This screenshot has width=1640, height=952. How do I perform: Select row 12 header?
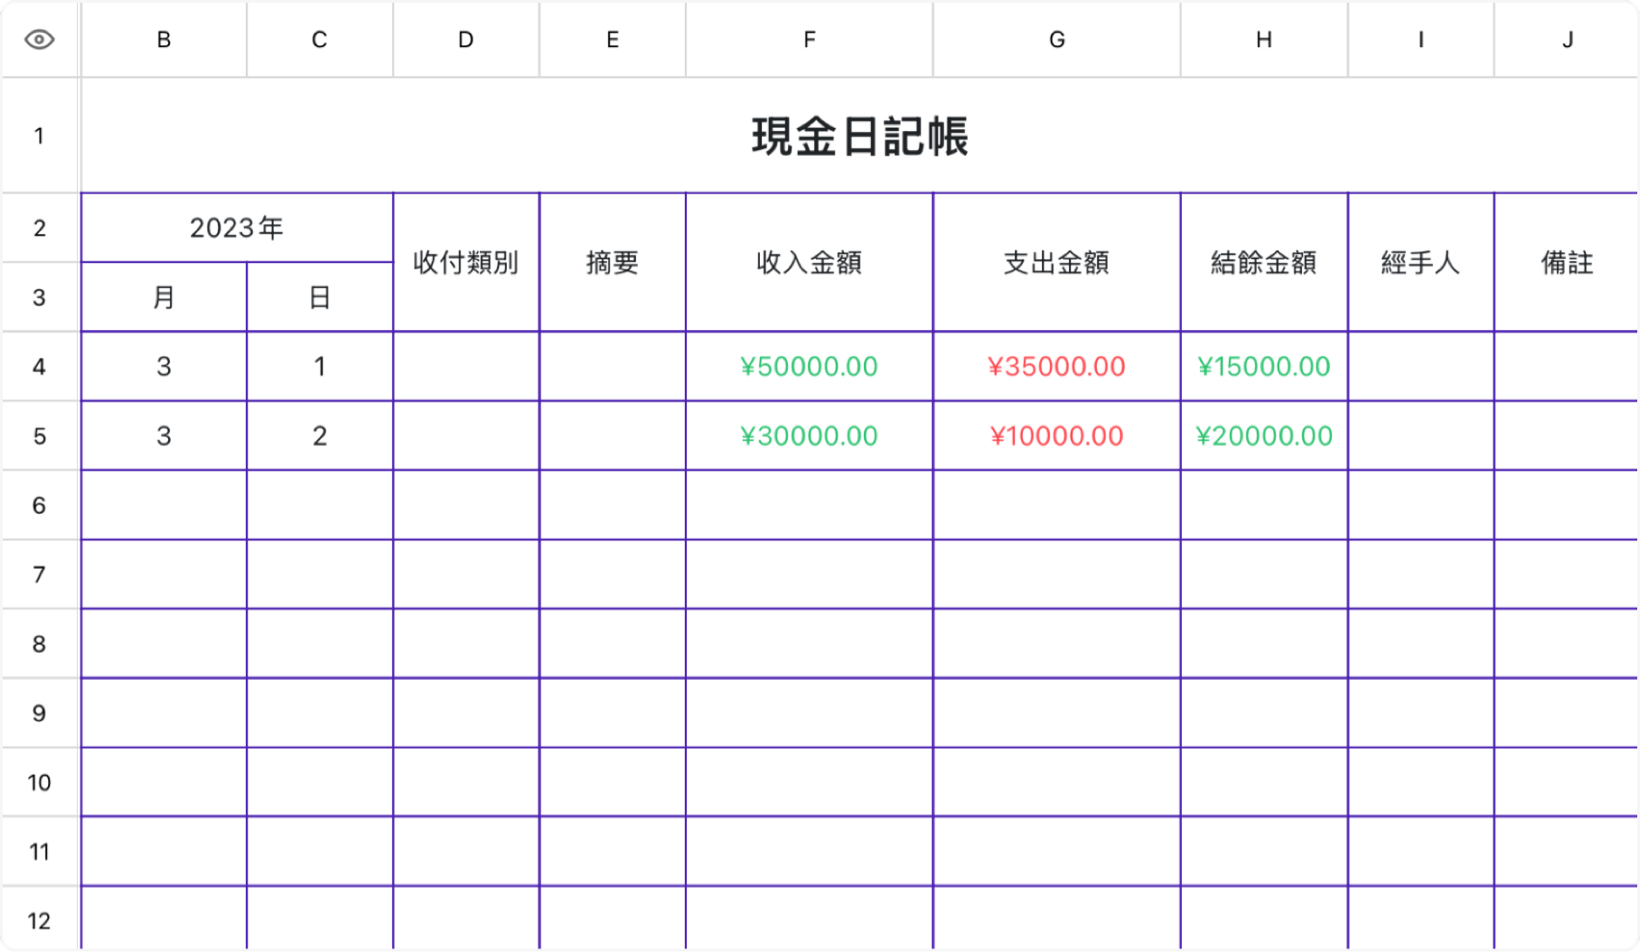(x=39, y=920)
